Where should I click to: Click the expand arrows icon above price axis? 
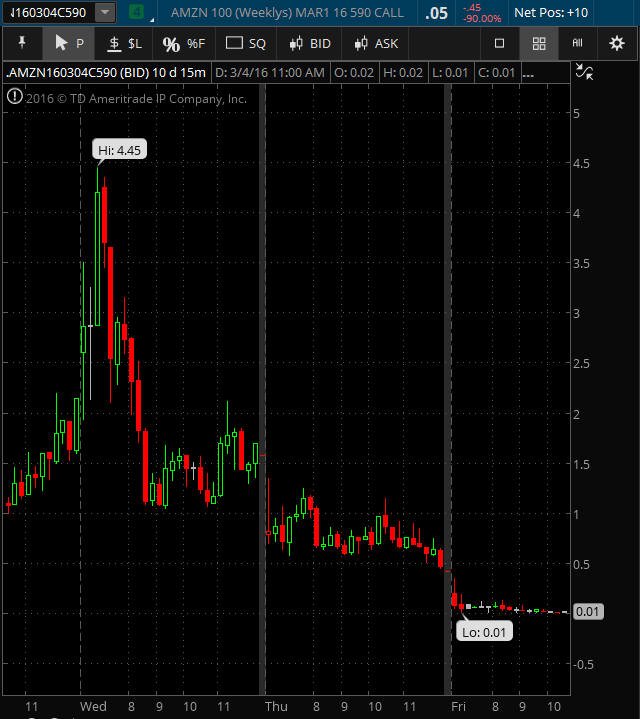click(584, 72)
